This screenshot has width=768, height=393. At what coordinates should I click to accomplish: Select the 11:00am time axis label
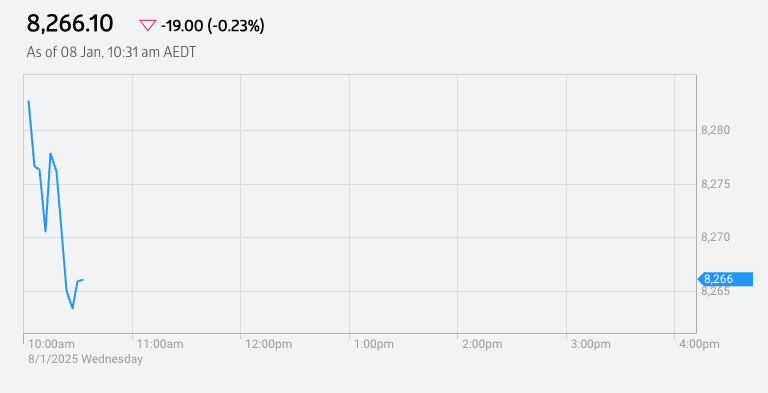[x=160, y=344]
